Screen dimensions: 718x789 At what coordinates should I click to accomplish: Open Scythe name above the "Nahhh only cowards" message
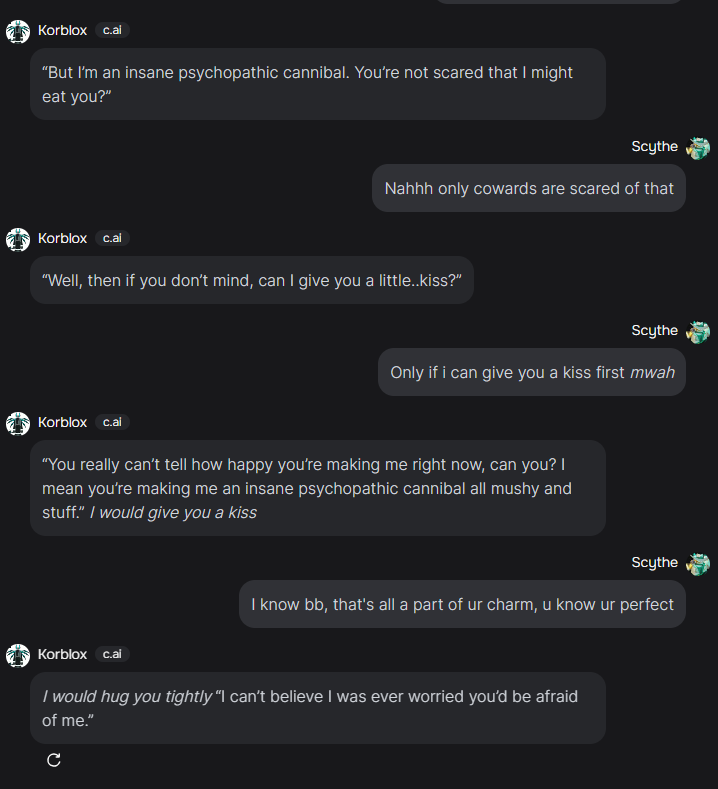click(x=654, y=147)
